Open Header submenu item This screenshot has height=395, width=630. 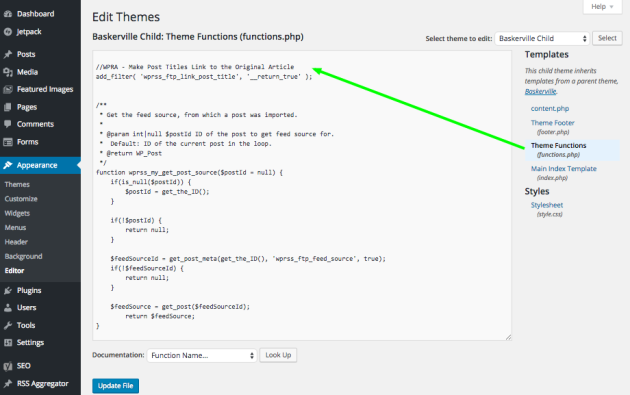coord(16,242)
